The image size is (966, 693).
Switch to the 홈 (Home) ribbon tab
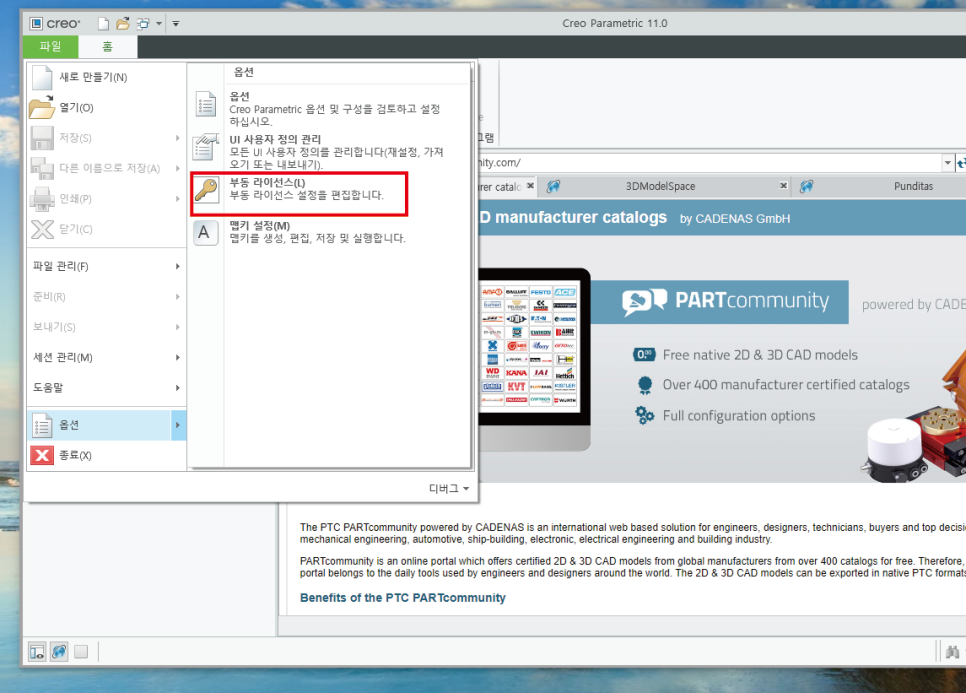point(107,47)
